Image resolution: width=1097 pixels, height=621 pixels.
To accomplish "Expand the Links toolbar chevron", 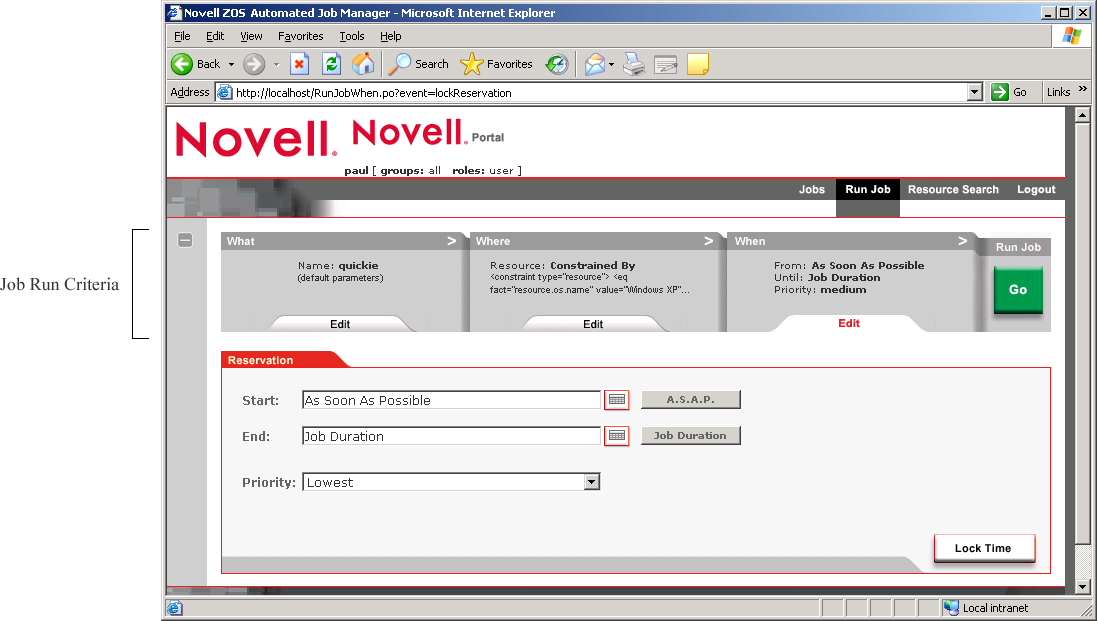I will (1083, 89).
